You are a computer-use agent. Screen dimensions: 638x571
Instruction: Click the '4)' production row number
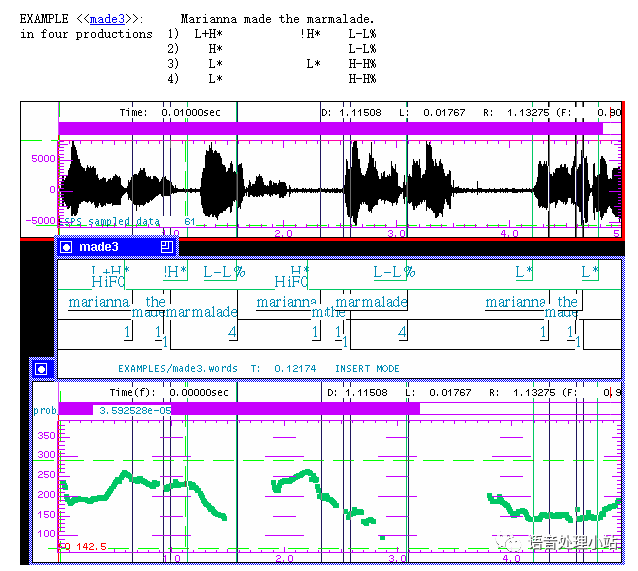[x=173, y=79]
